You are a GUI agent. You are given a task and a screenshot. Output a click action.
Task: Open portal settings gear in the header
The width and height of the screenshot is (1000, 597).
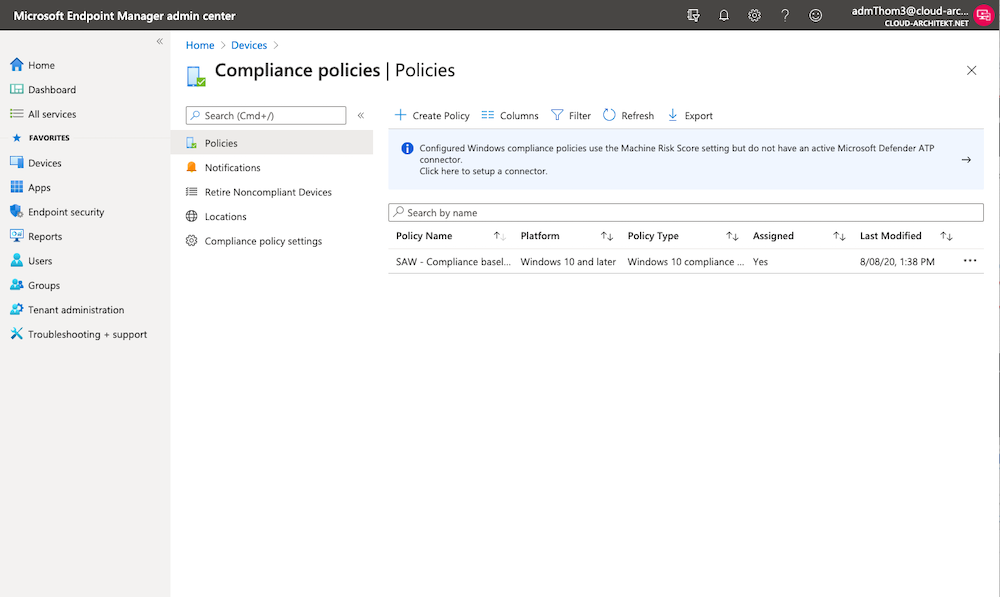point(754,15)
